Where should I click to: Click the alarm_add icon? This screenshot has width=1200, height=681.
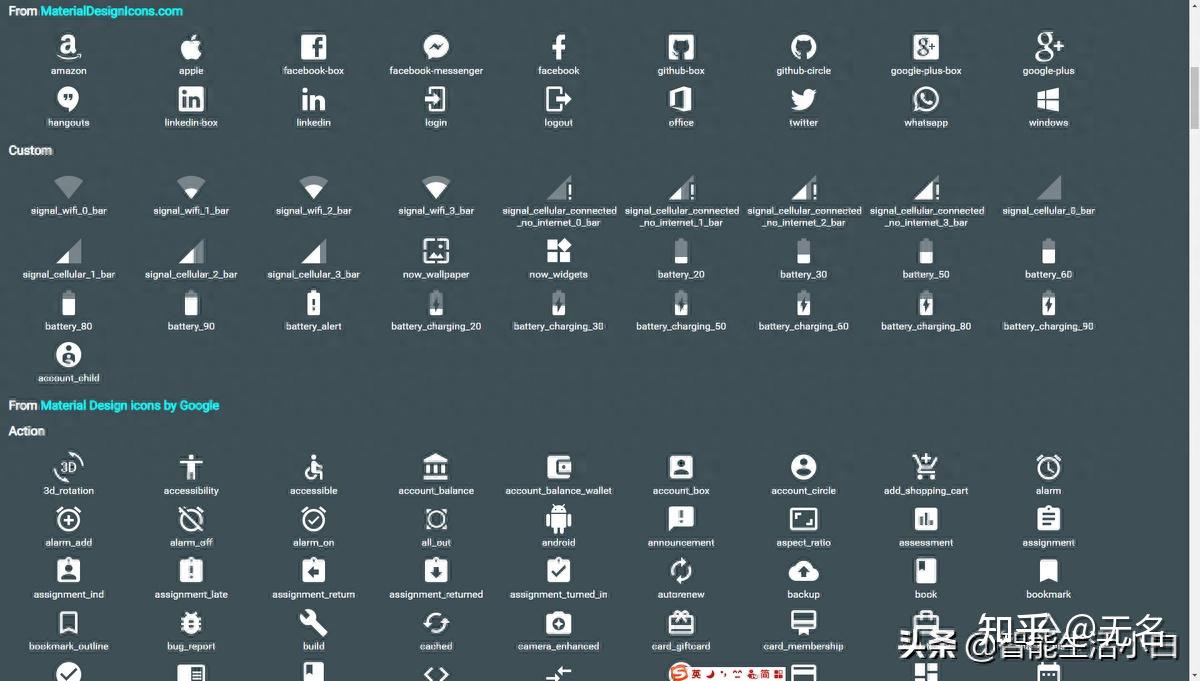coord(68,519)
